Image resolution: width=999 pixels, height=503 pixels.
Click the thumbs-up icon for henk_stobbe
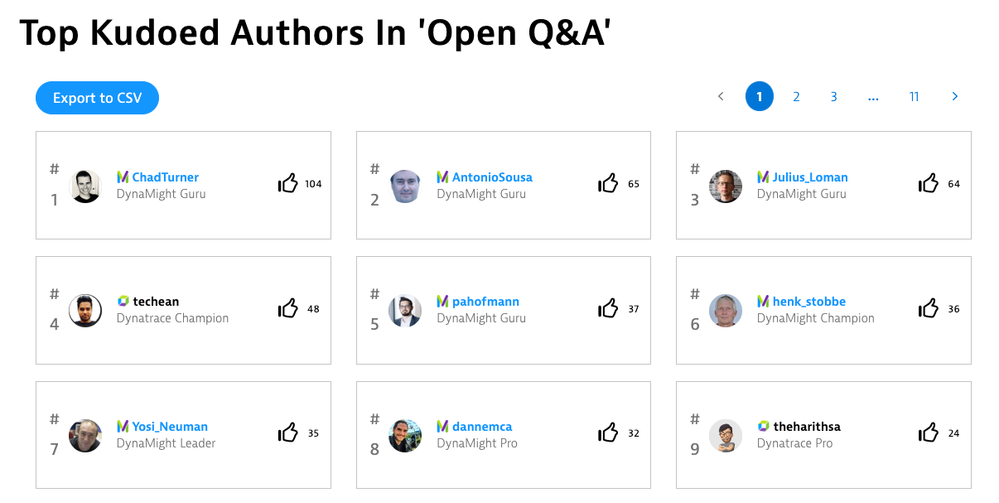[928, 309]
